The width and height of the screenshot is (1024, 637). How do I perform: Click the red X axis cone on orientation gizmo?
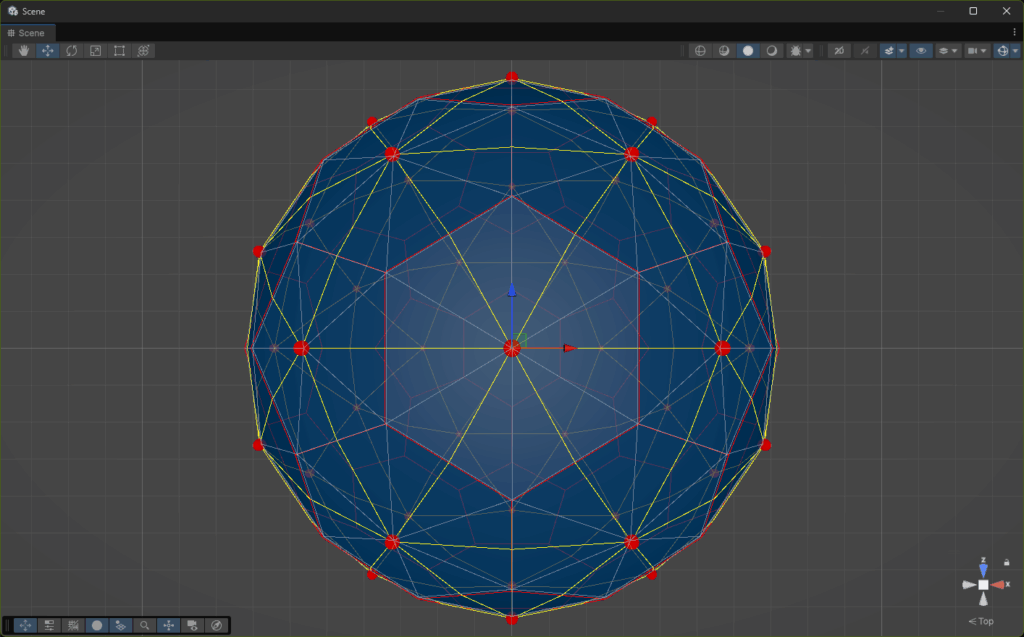tap(998, 585)
